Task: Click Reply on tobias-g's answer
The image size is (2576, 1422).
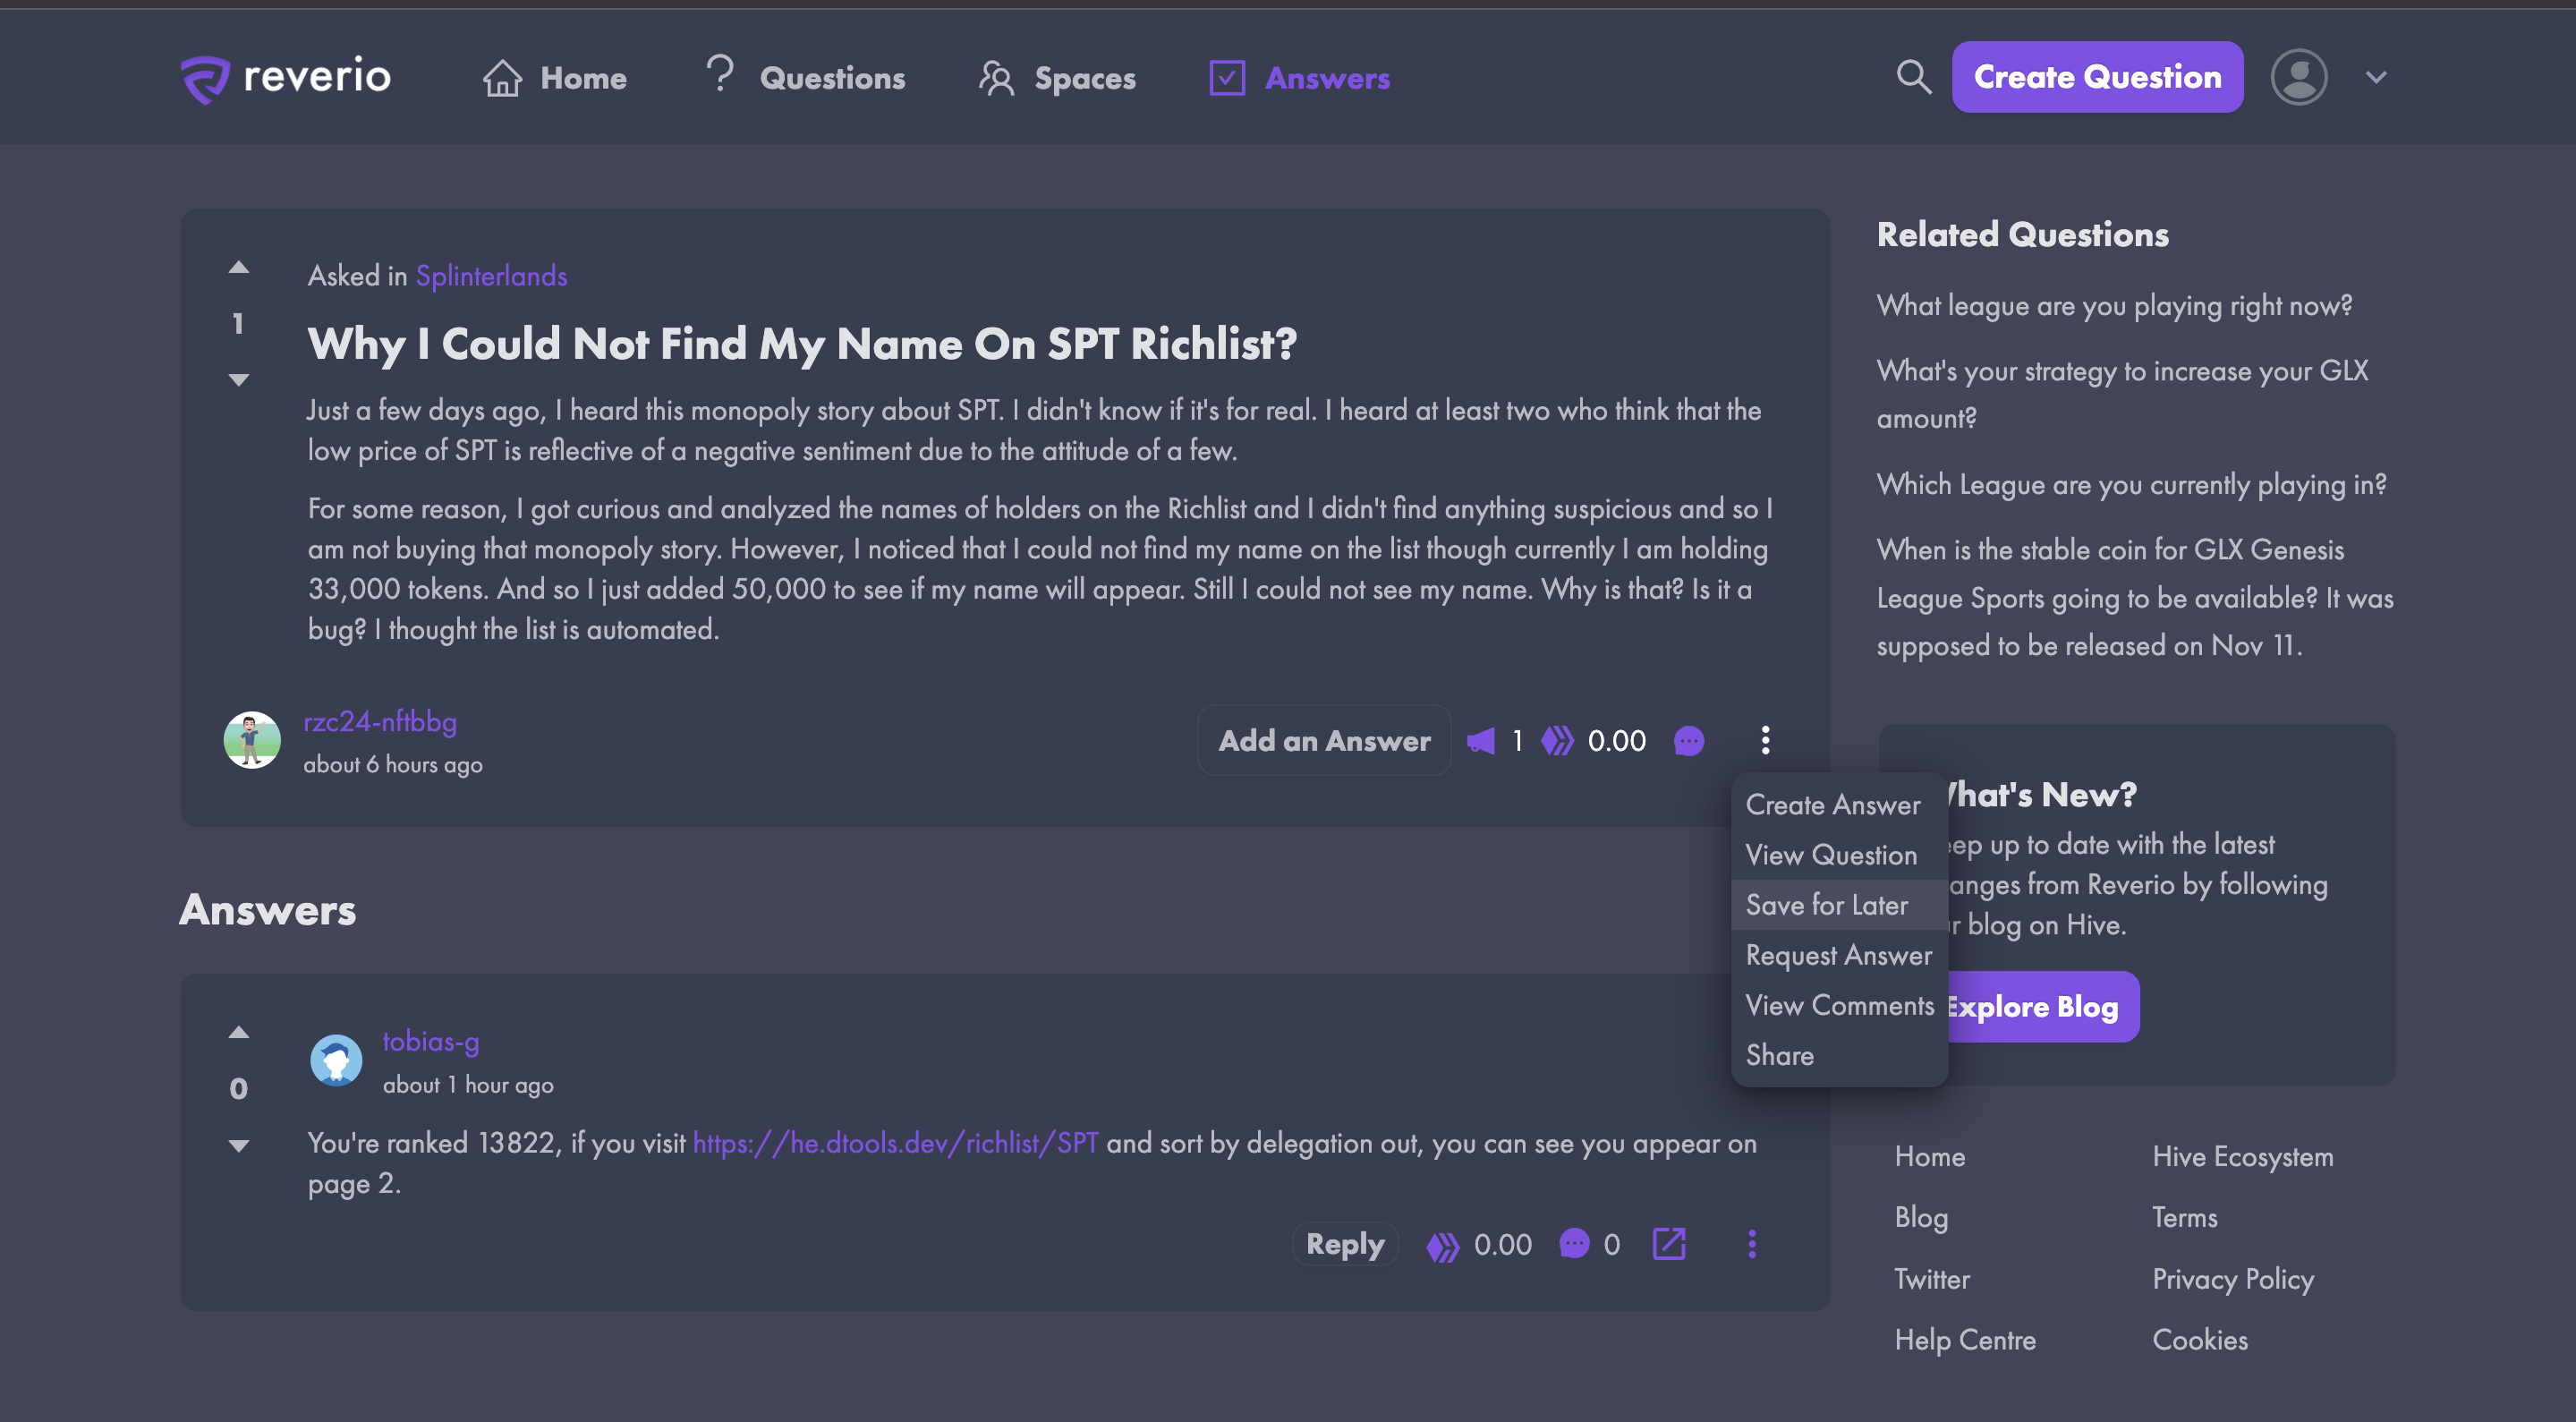Action: click(x=1345, y=1244)
